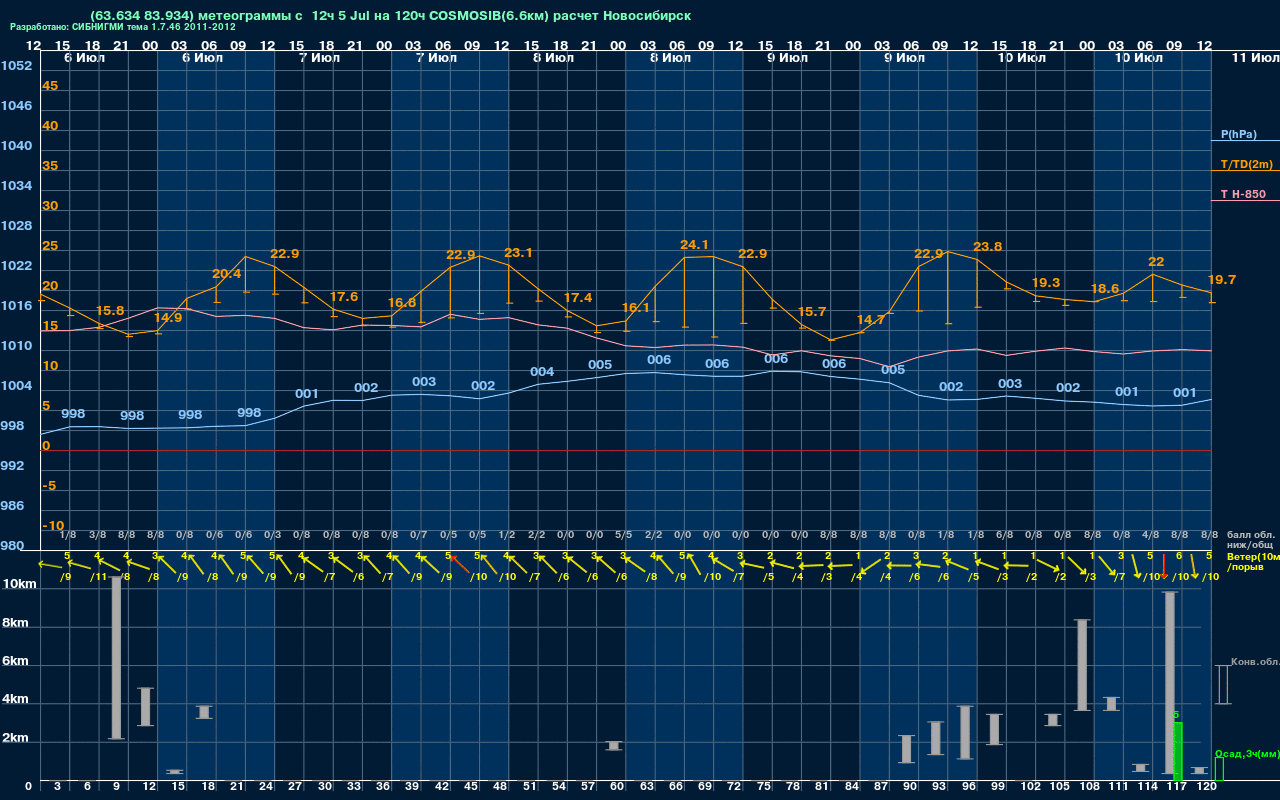This screenshot has width=1280, height=800.
Task: Select hour 120 on the bottom axis
Action: pos(1207,787)
